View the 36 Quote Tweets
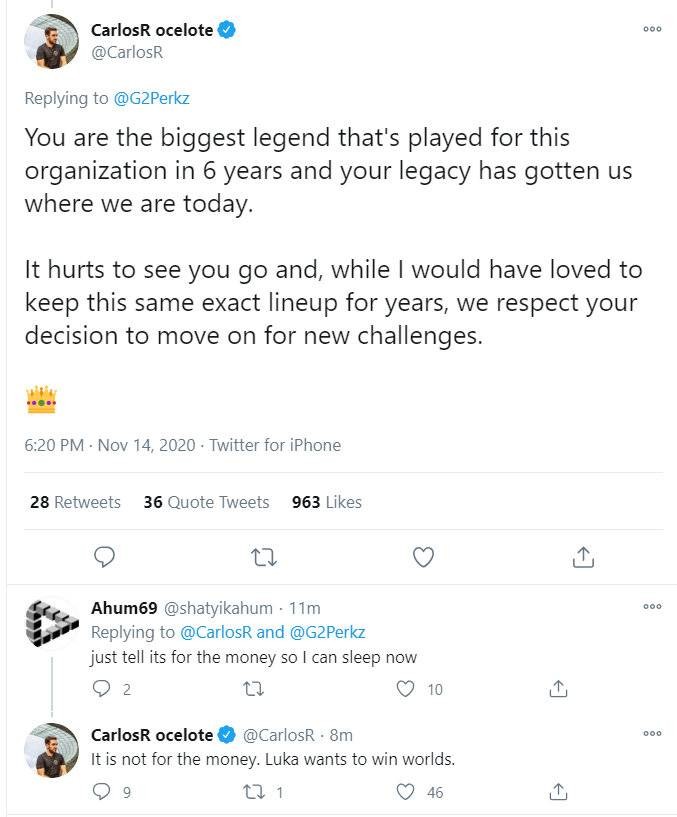The height and width of the screenshot is (817, 677). click(x=206, y=502)
